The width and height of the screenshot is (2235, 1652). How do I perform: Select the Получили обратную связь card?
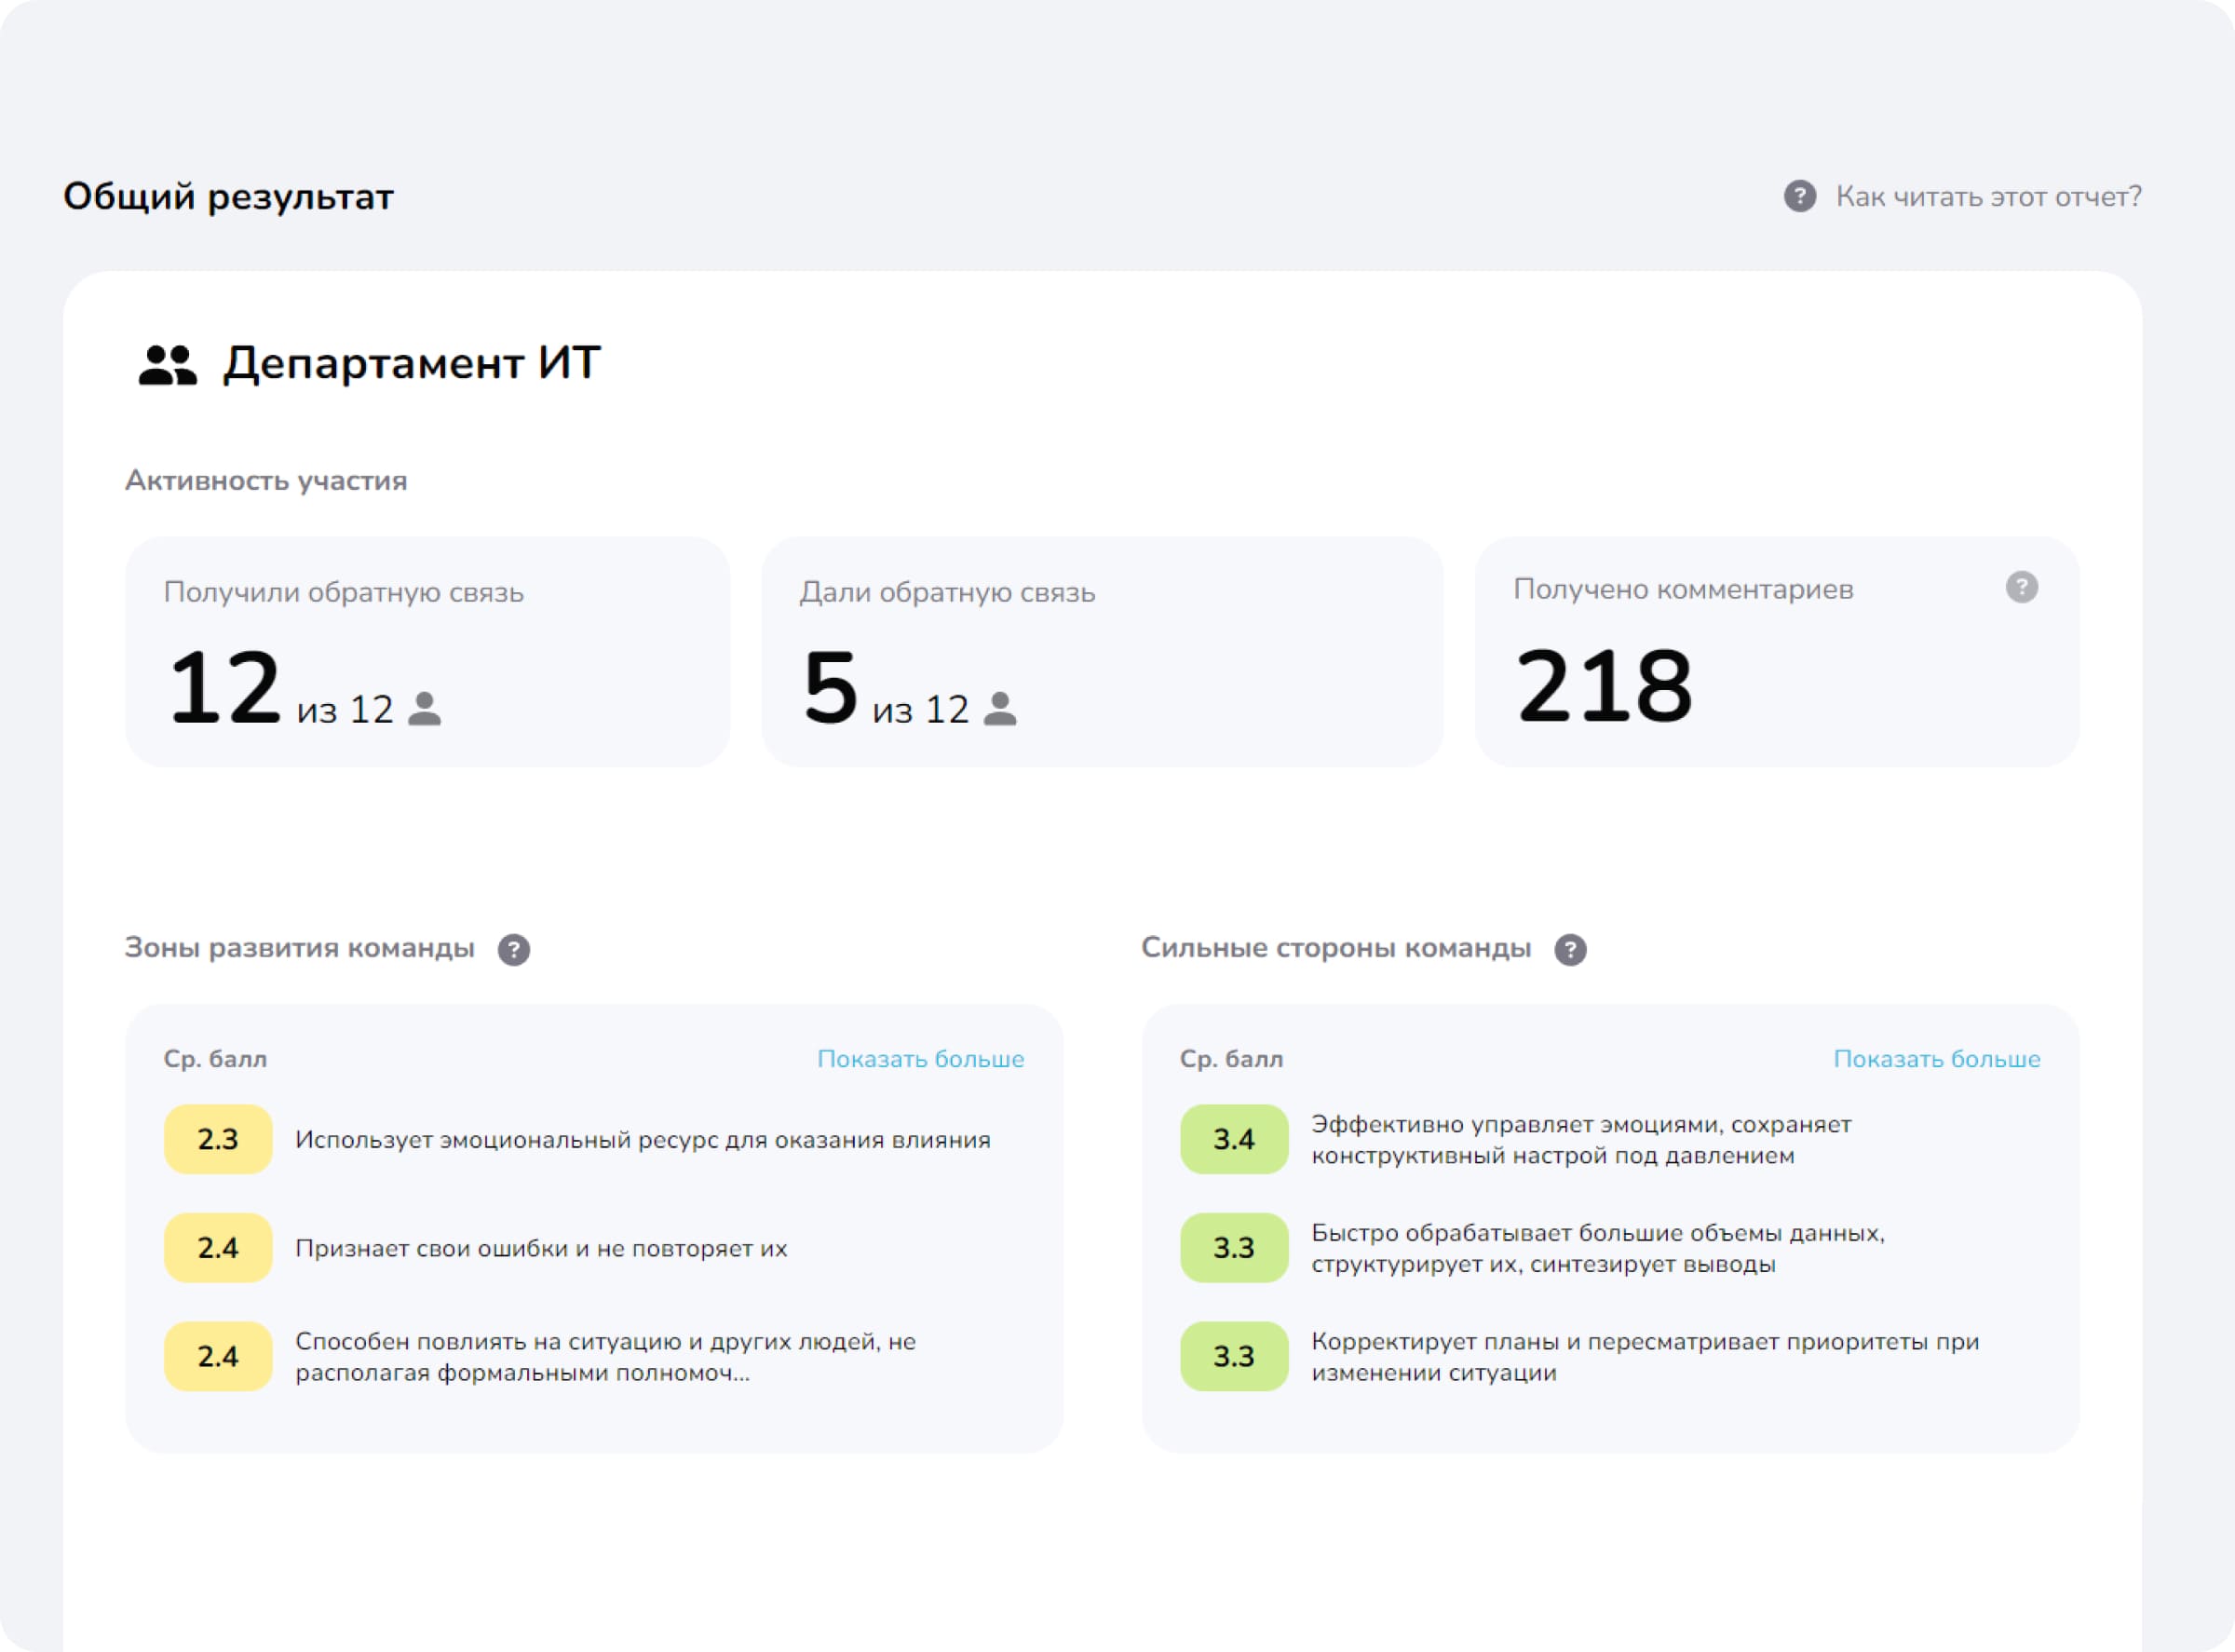point(428,650)
